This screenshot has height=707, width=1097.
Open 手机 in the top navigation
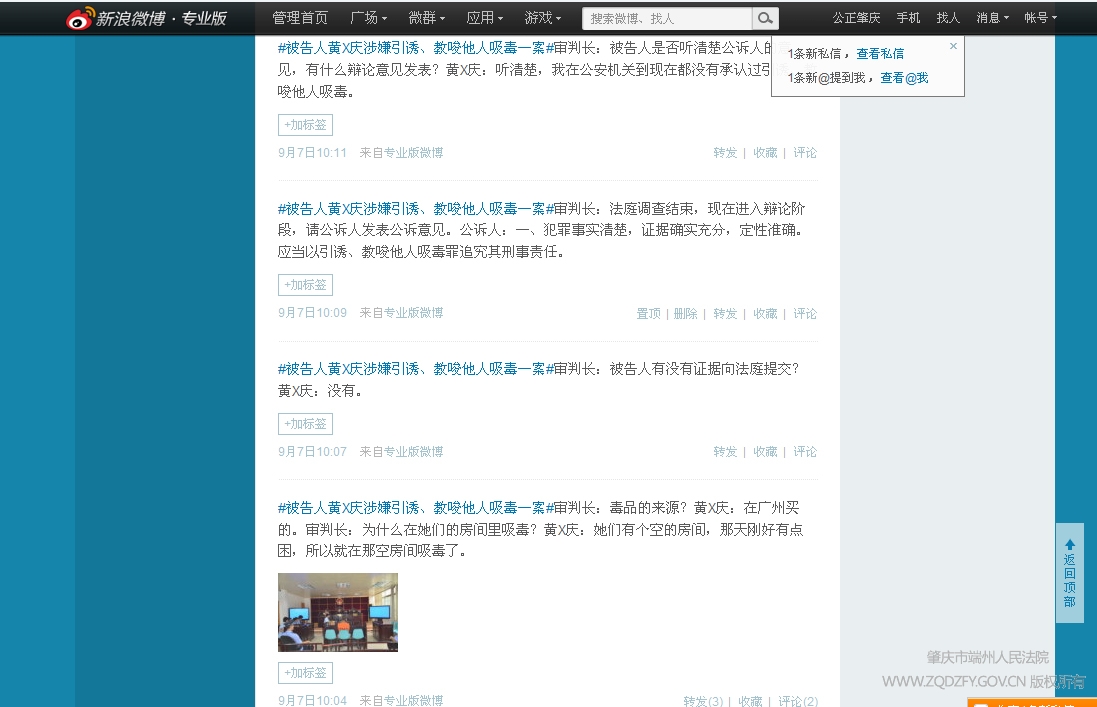(908, 18)
